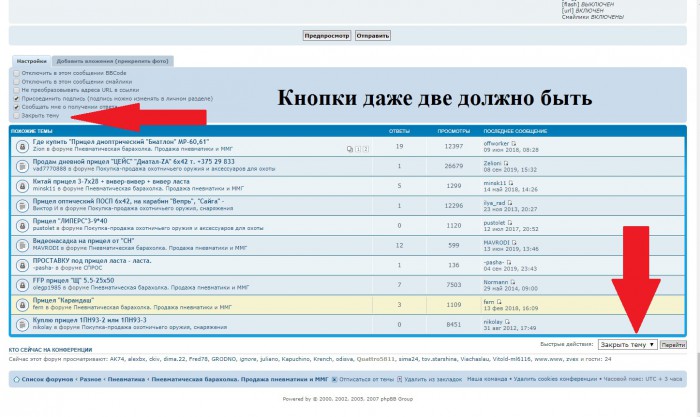
Task: Check the Закрыть тему checkbox
Action: [17, 116]
